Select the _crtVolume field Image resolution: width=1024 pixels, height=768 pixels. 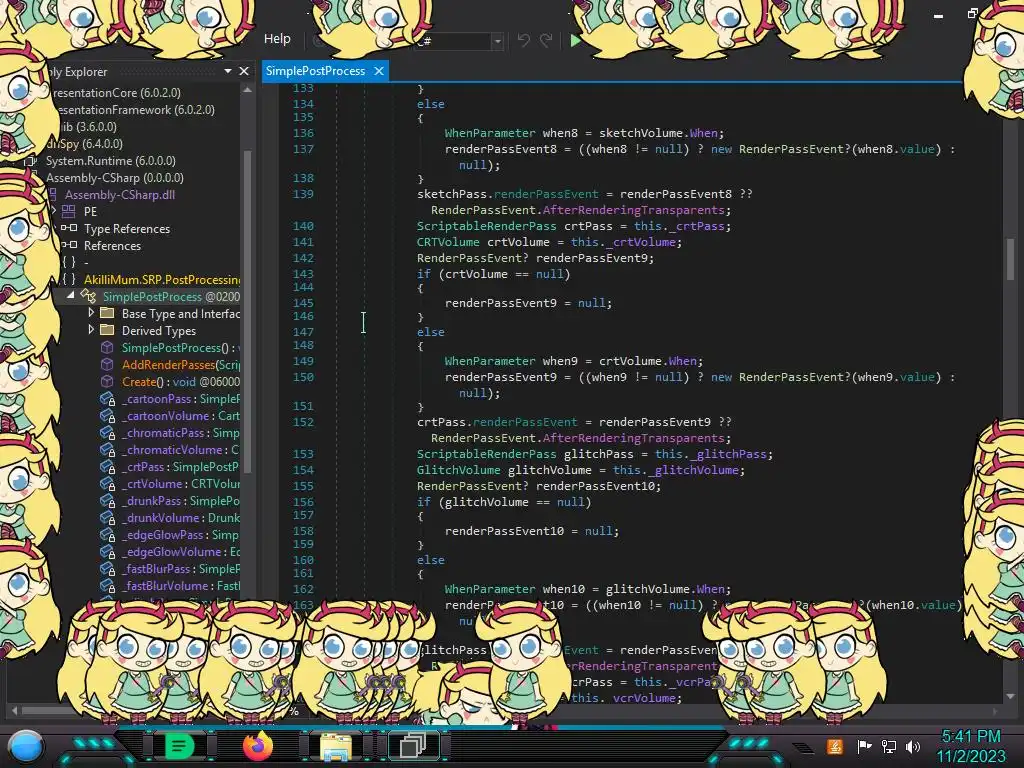tap(181, 483)
